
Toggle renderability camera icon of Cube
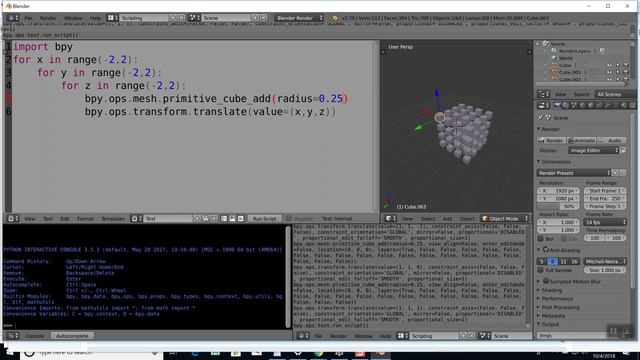tap(626, 65)
